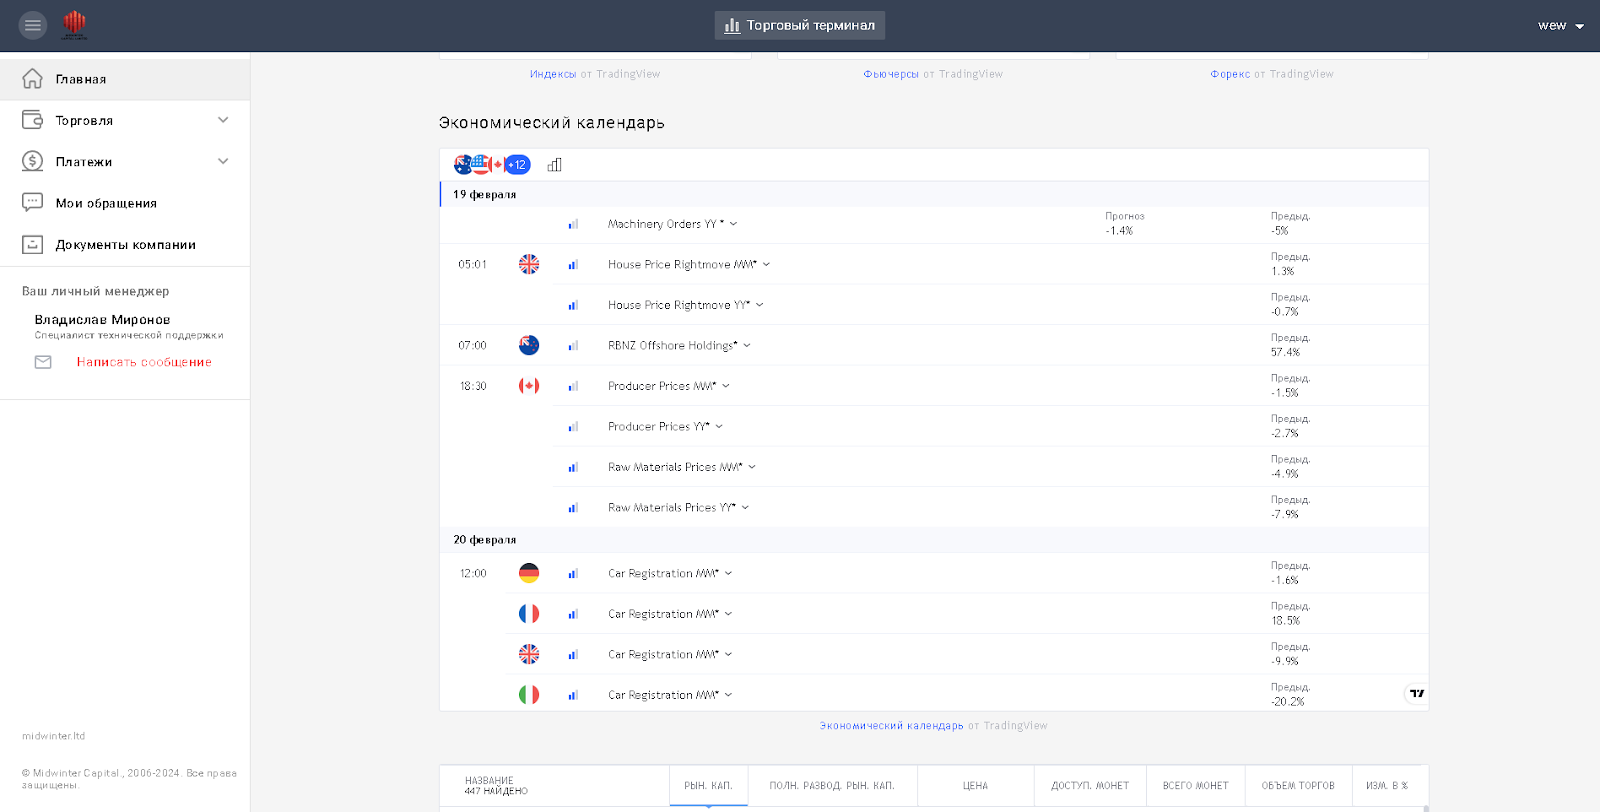
Task: Expand the Торговля chevron
Action: [223, 120]
